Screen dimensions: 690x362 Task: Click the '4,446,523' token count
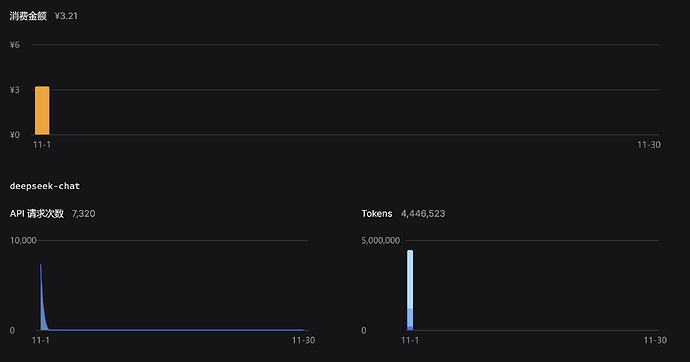(x=423, y=214)
